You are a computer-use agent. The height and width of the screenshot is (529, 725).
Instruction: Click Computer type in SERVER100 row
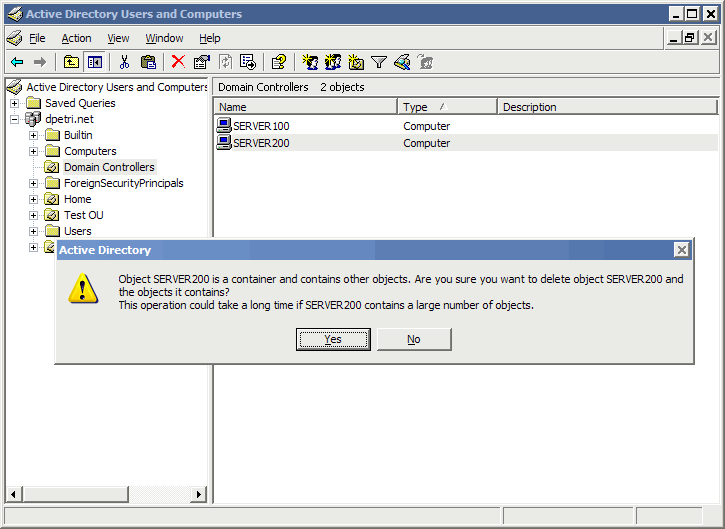(x=426, y=126)
